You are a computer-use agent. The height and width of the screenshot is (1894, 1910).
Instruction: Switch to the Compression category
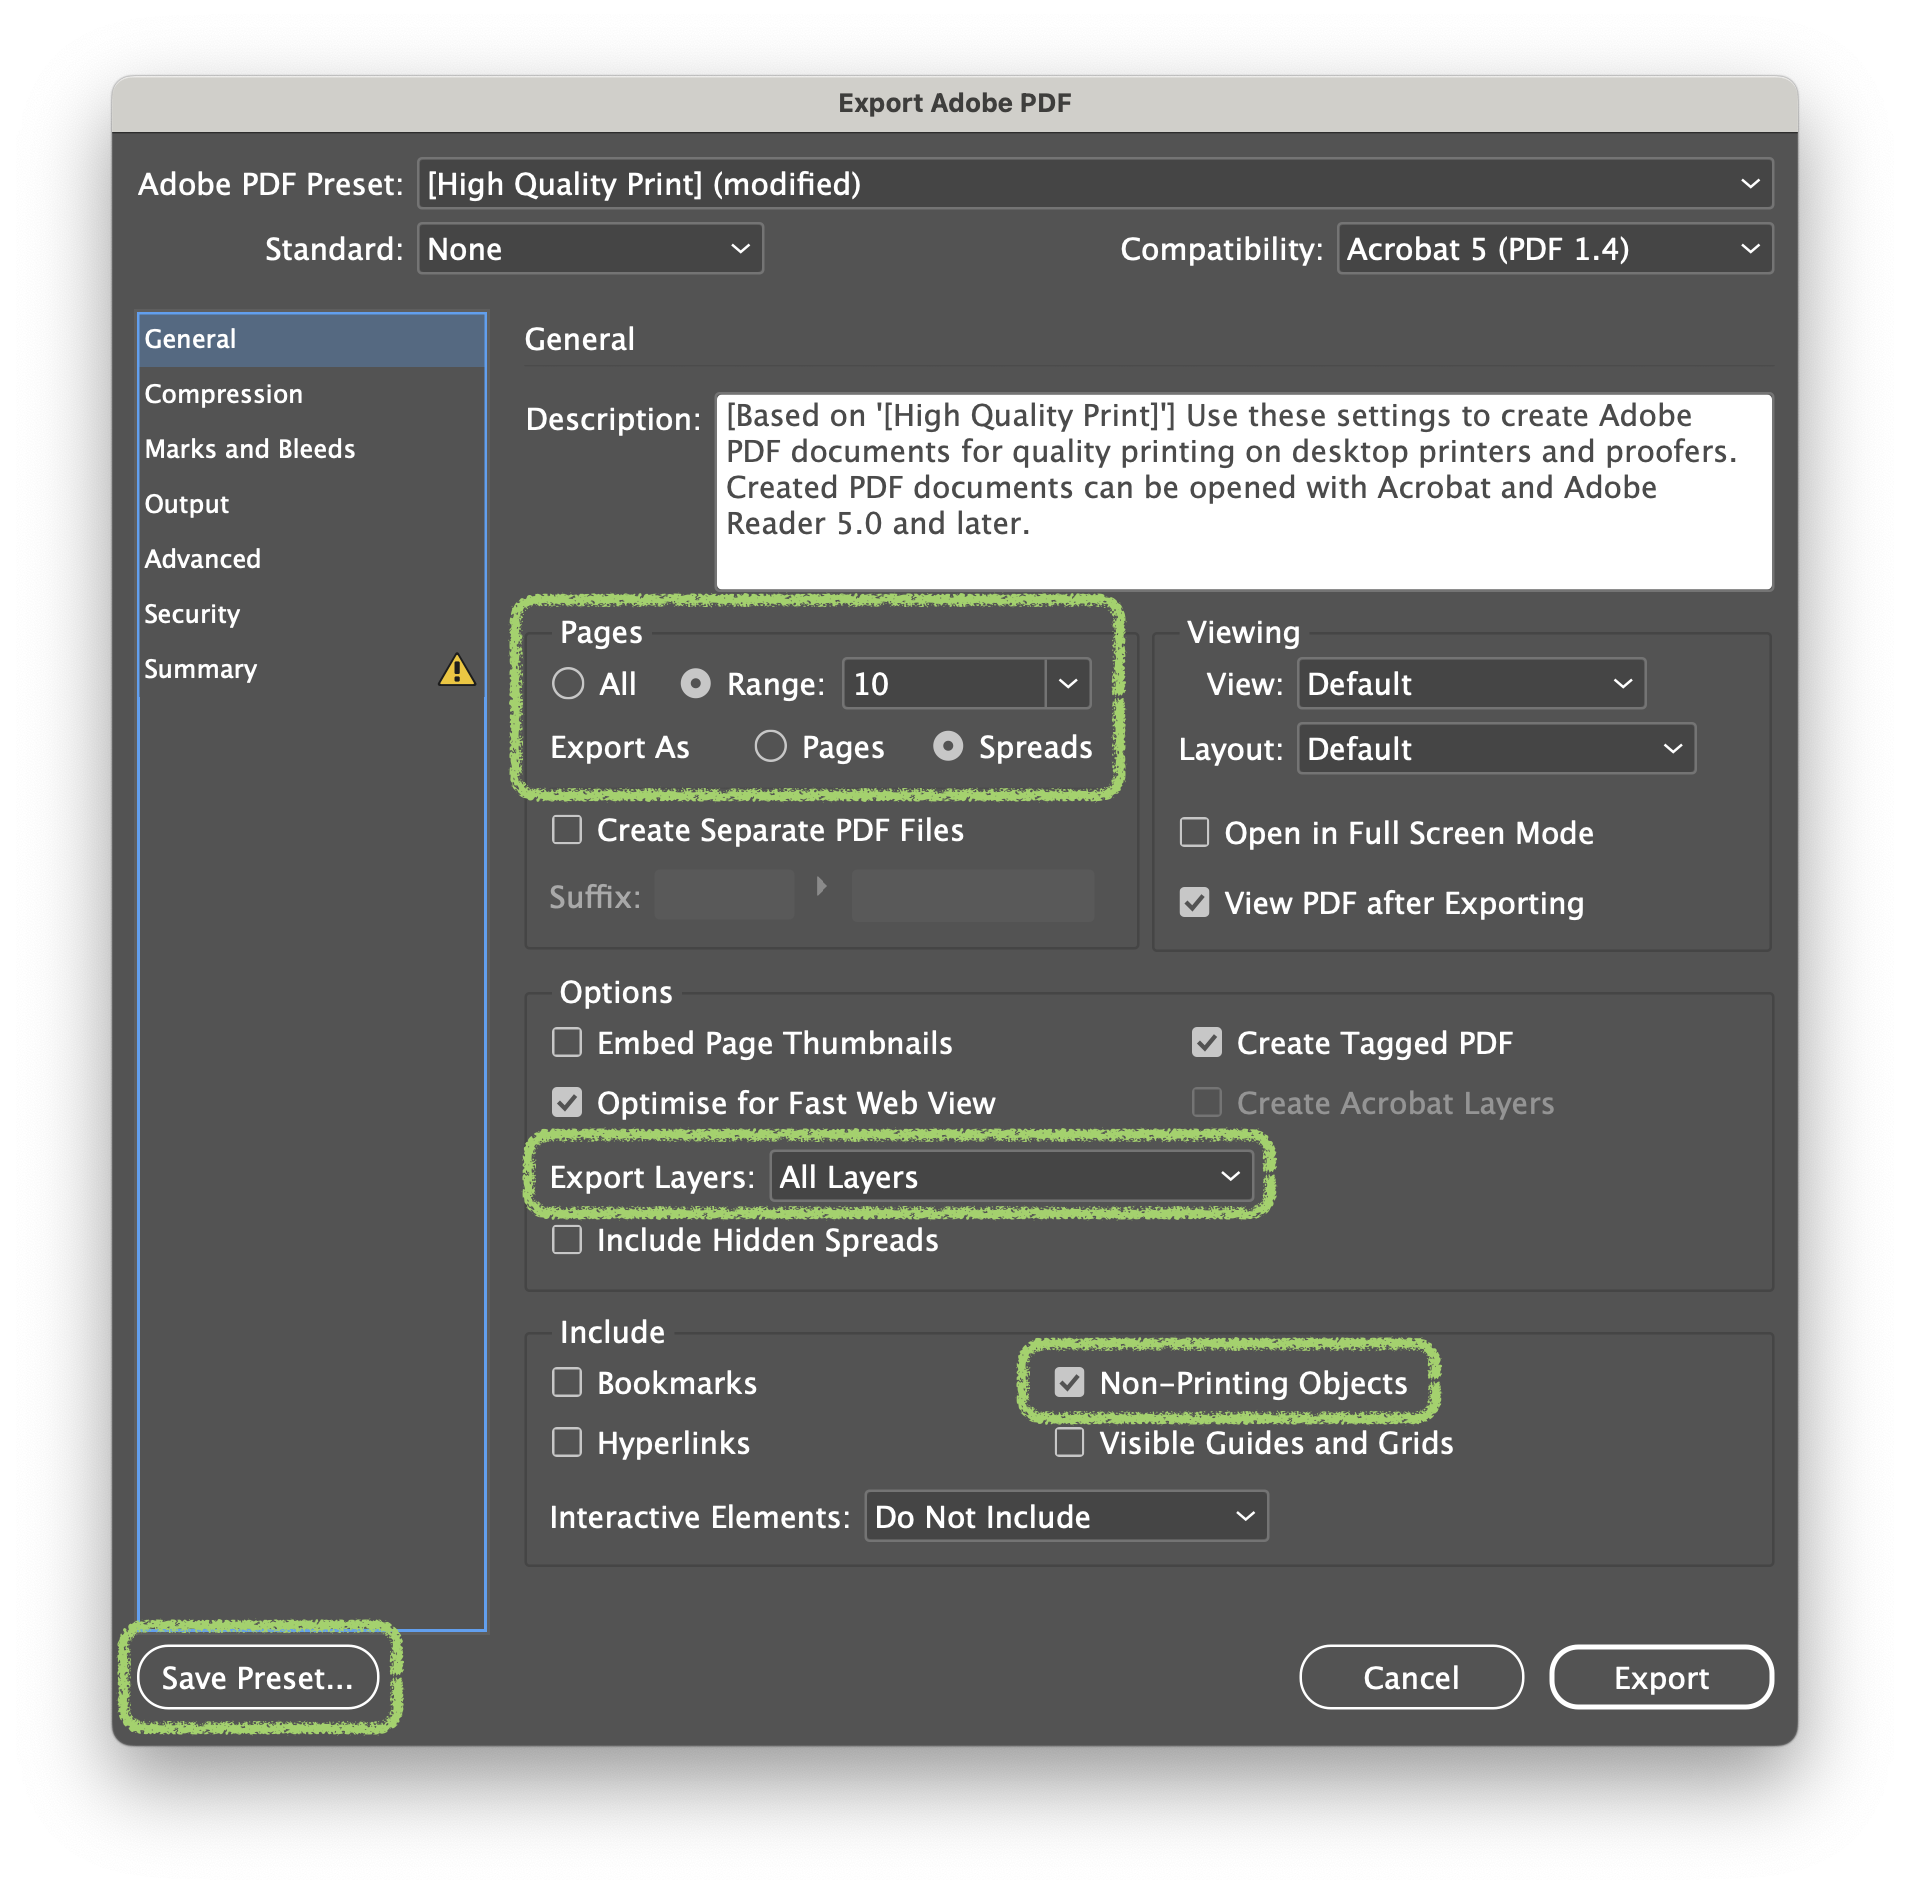tap(312, 394)
